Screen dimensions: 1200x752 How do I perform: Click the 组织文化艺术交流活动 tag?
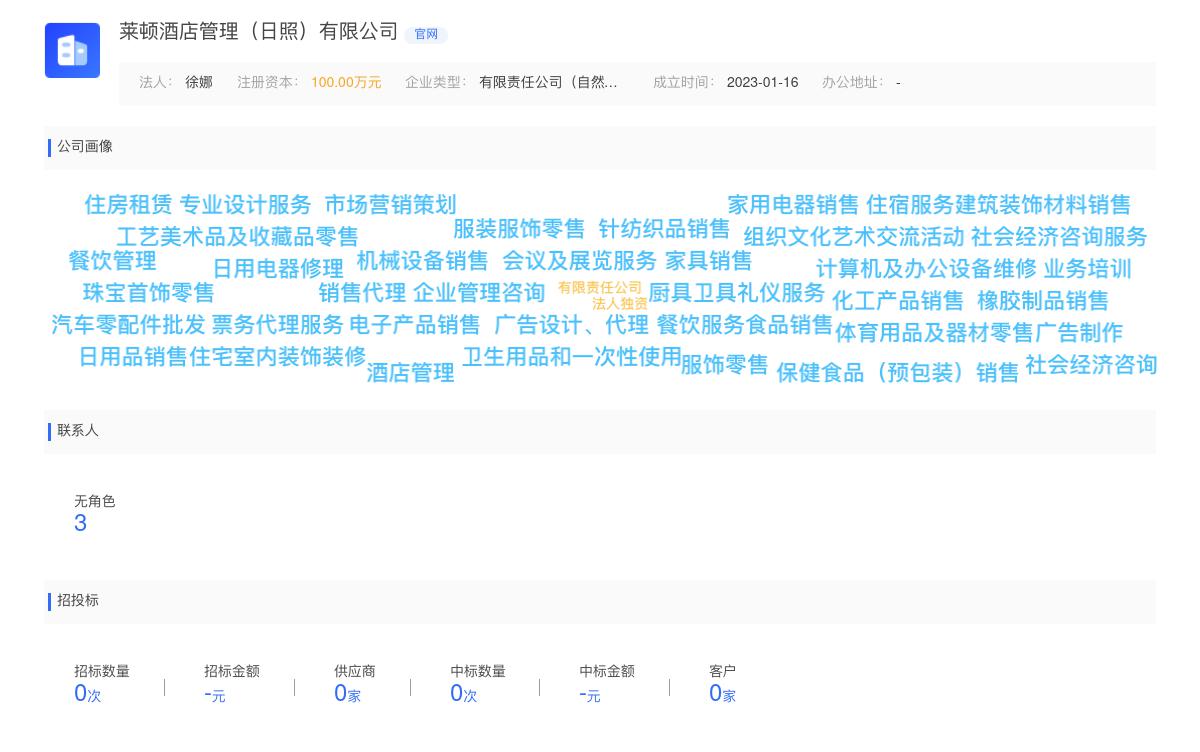[854, 237]
